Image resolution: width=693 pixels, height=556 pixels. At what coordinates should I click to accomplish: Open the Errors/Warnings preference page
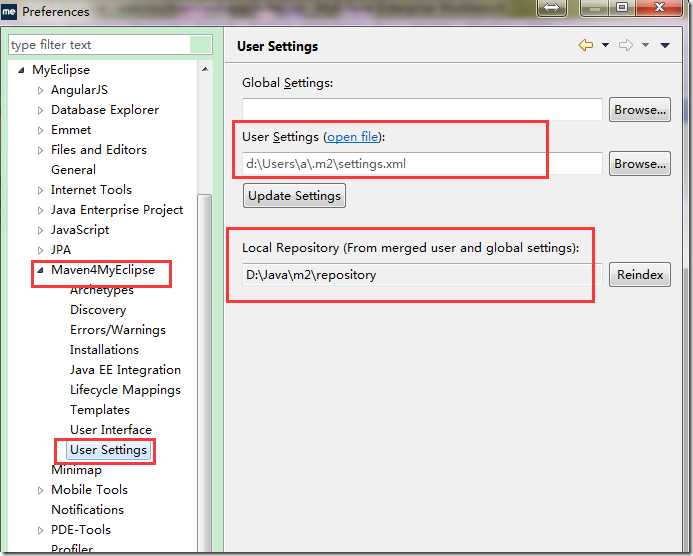118,330
